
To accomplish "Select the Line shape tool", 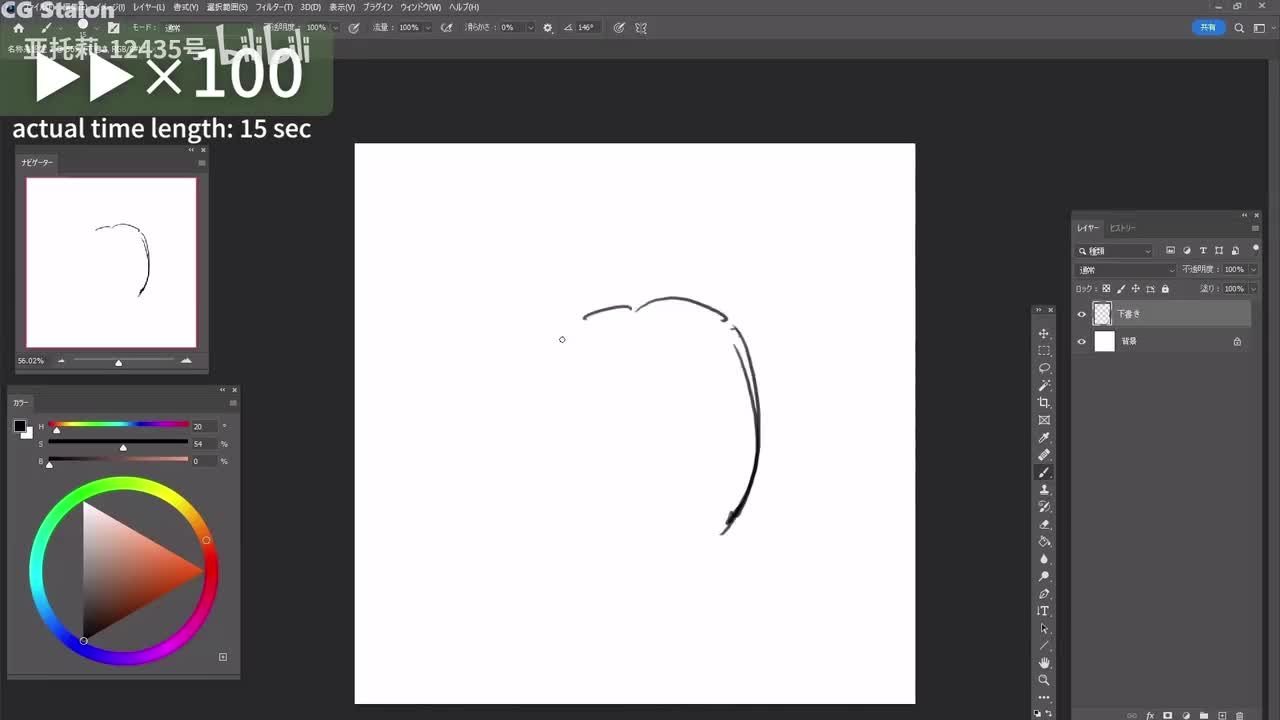I will tap(1044, 646).
